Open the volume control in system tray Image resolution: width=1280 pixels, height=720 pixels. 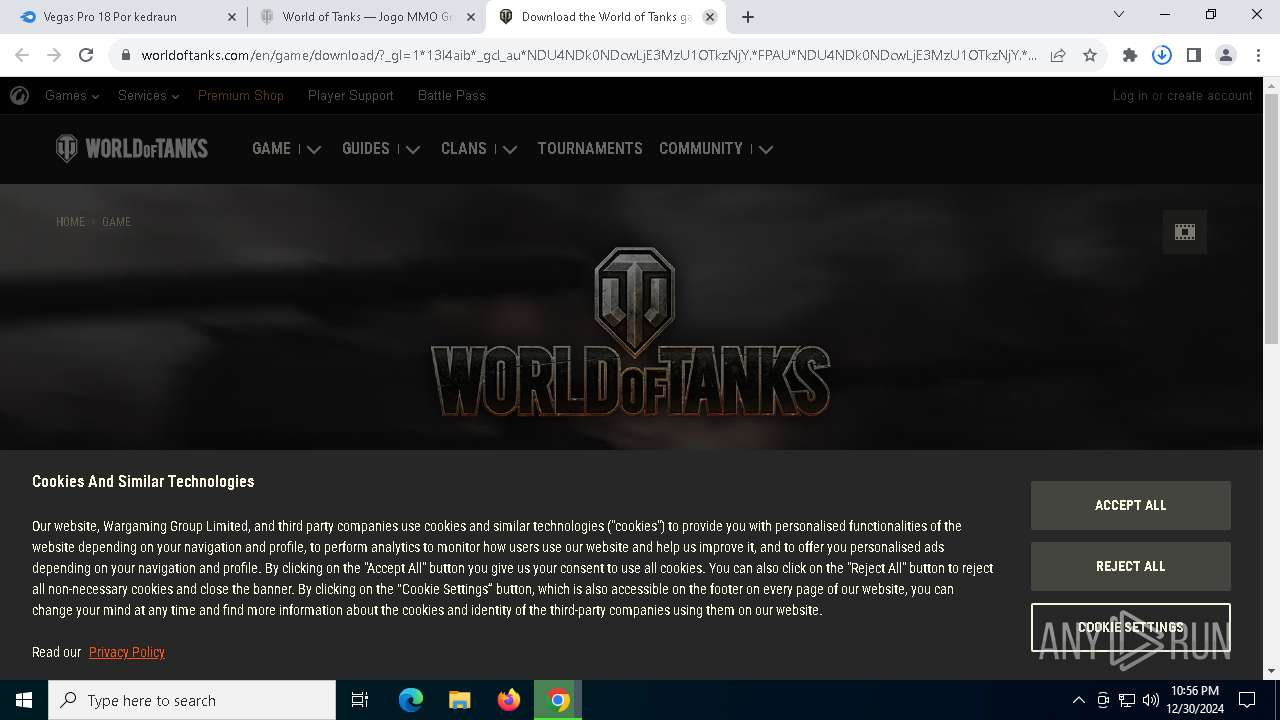[x=1151, y=700]
